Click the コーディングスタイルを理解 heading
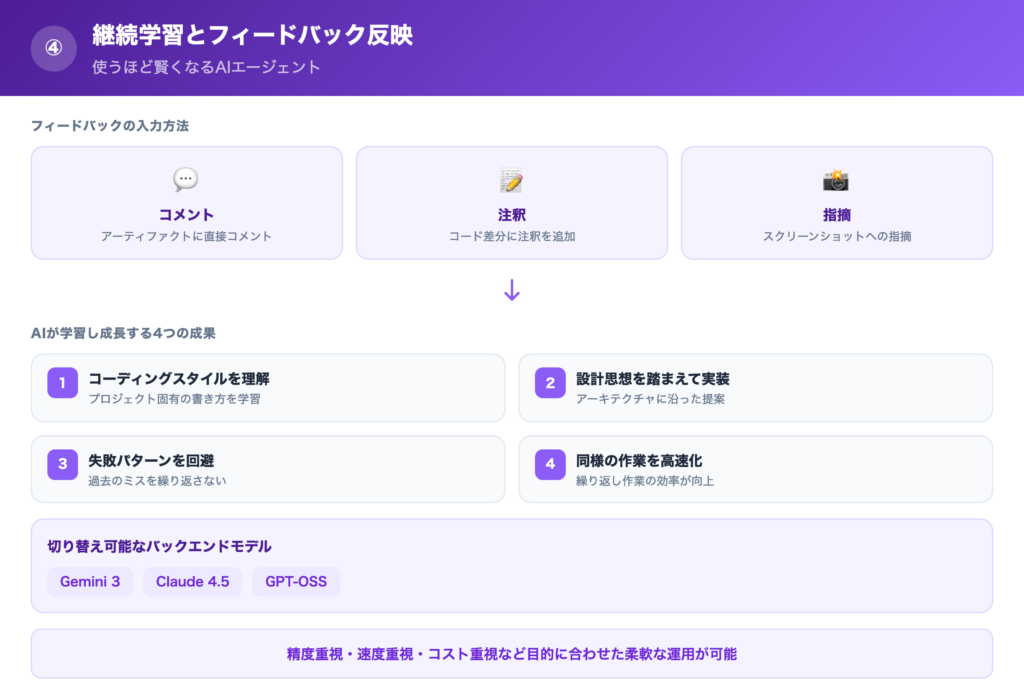This screenshot has width=1024, height=699. point(179,379)
